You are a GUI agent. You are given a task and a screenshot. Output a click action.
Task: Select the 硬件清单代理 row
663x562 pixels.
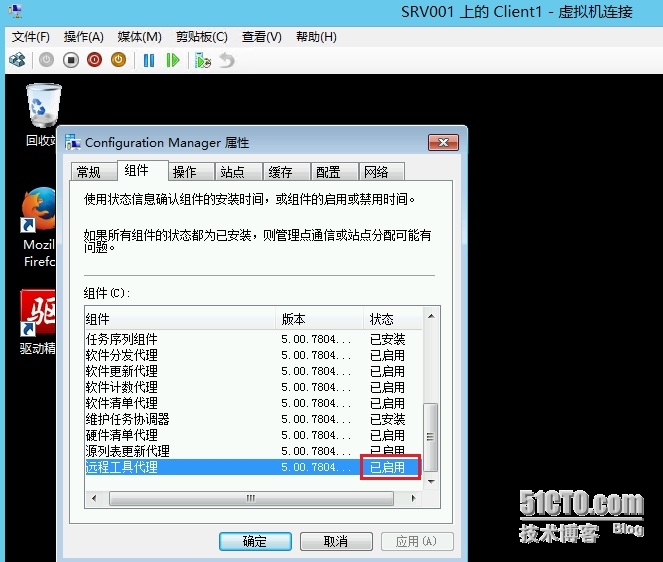pos(254,436)
